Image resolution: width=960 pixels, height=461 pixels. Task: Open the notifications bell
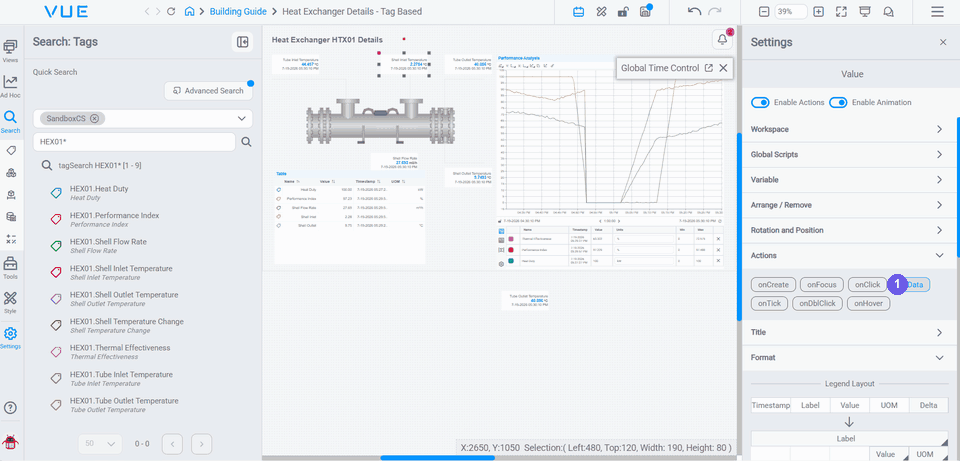pos(722,39)
